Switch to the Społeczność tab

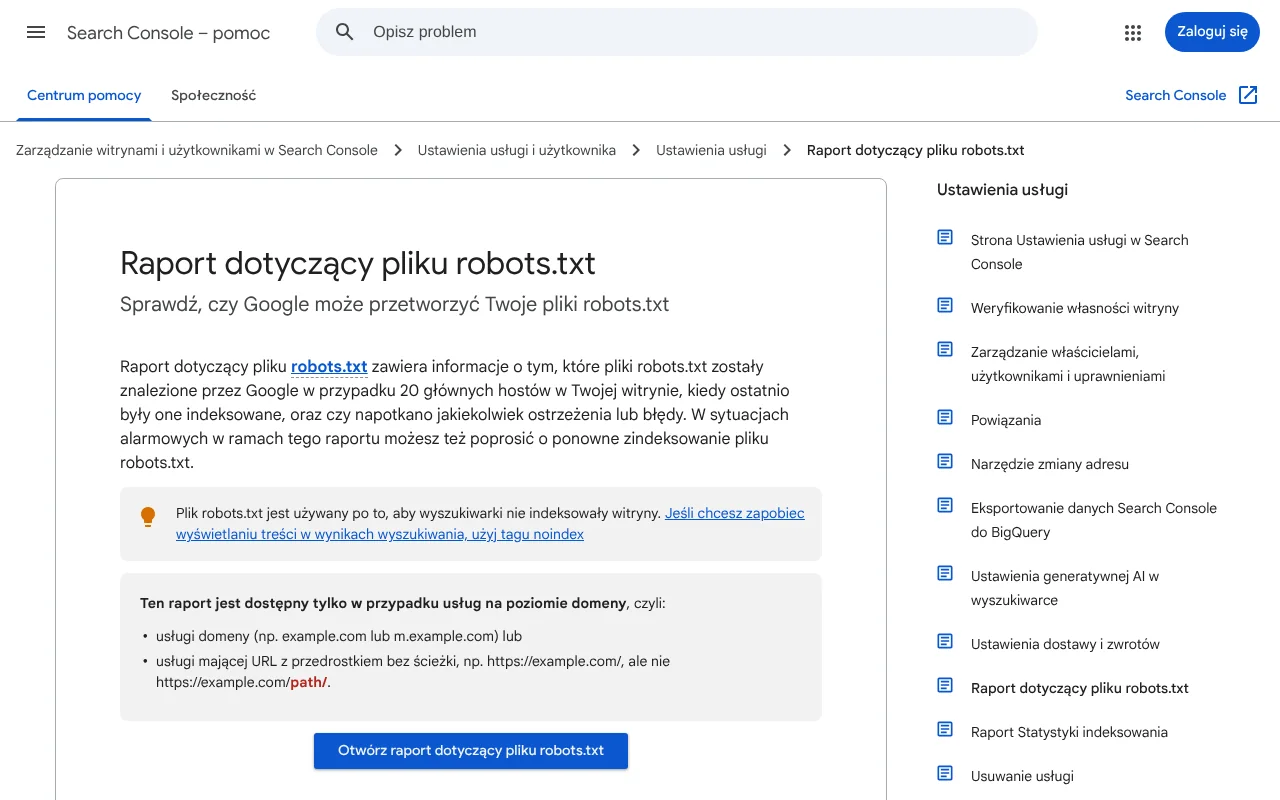[x=213, y=96]
